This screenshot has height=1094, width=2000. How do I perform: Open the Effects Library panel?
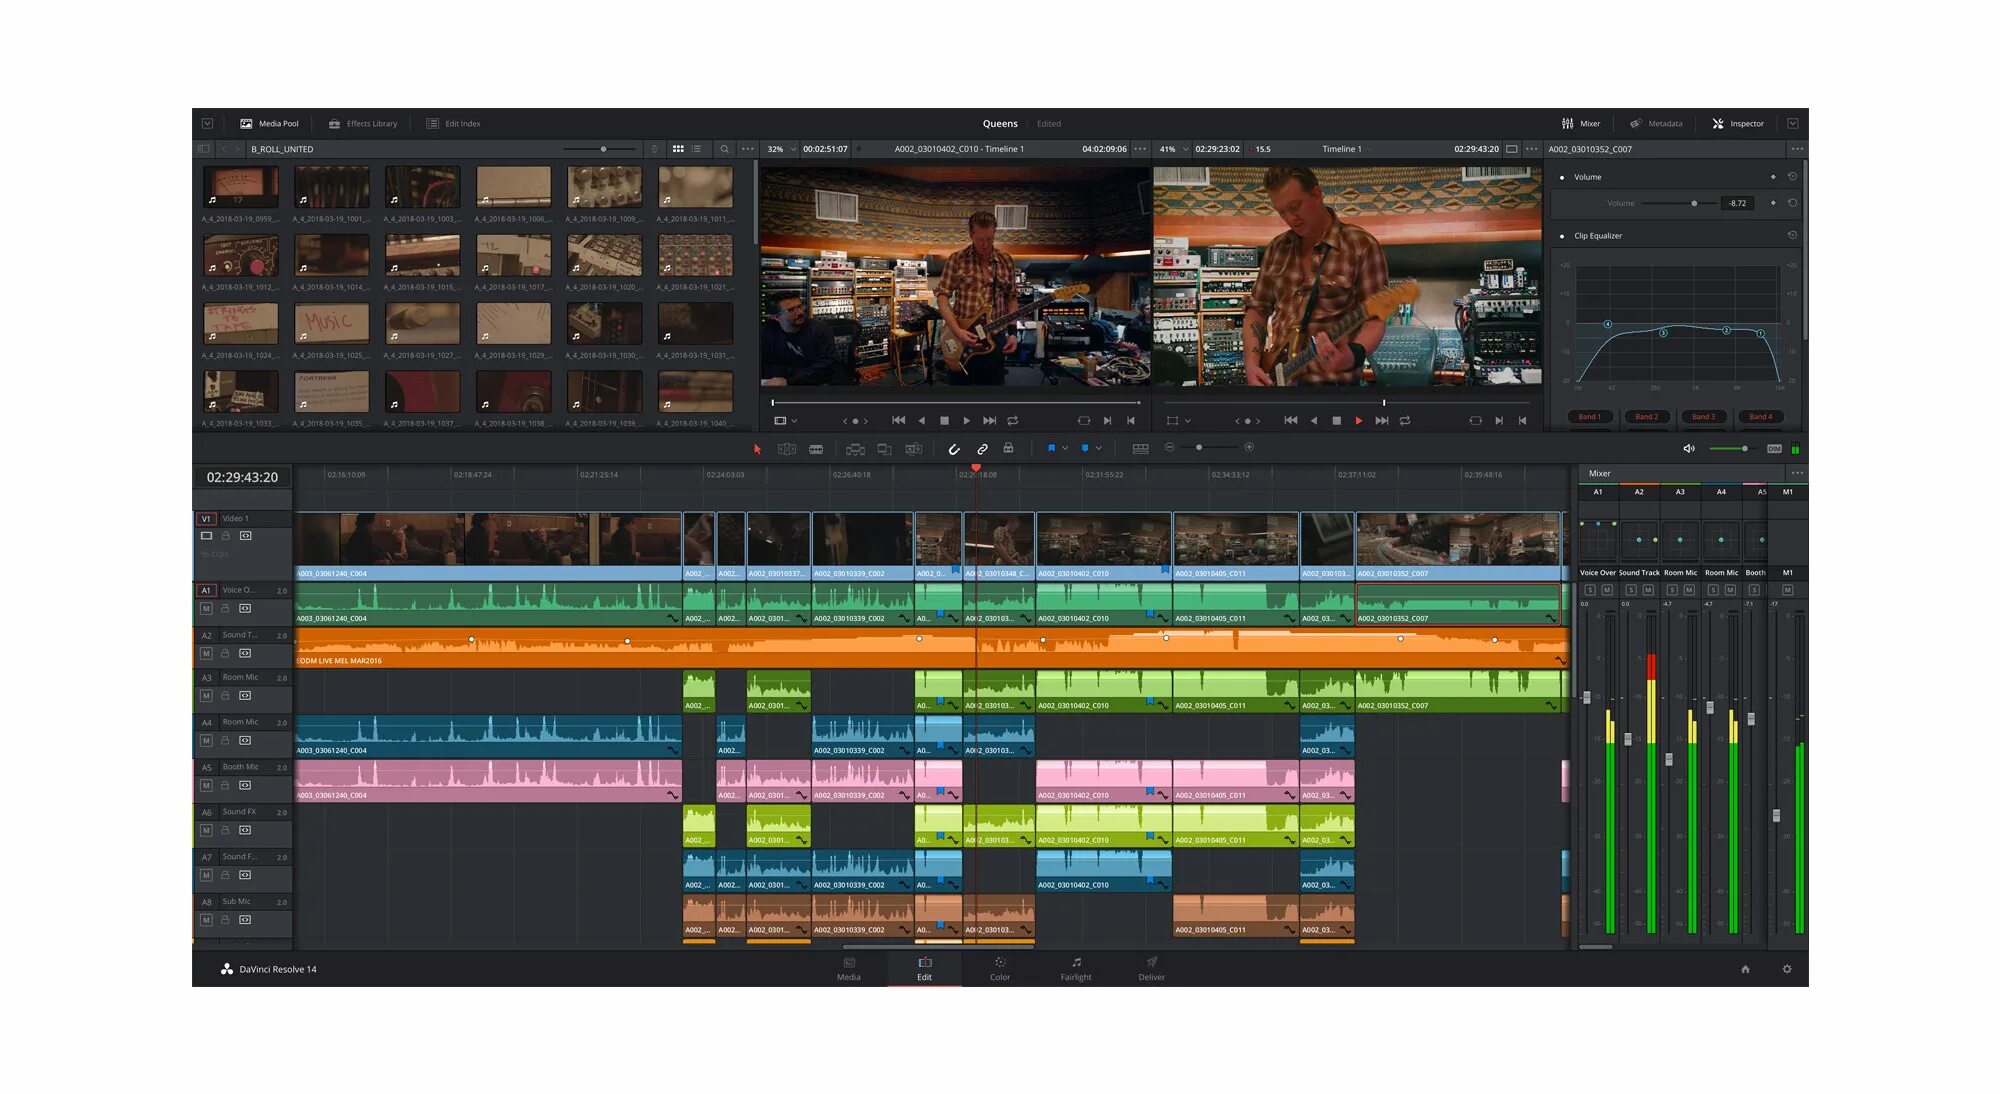pyautogui.click(x=363, y=124)
